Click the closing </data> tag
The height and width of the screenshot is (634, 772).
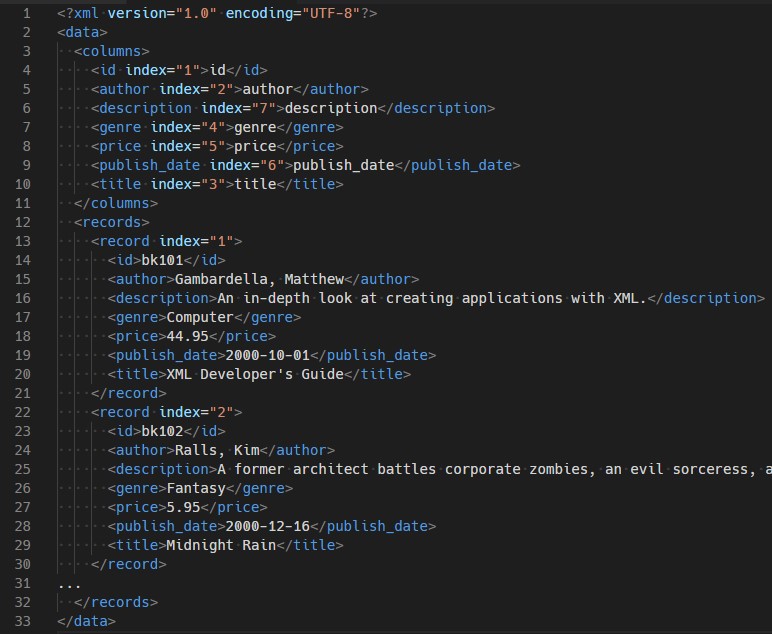[x=86, y=621]
